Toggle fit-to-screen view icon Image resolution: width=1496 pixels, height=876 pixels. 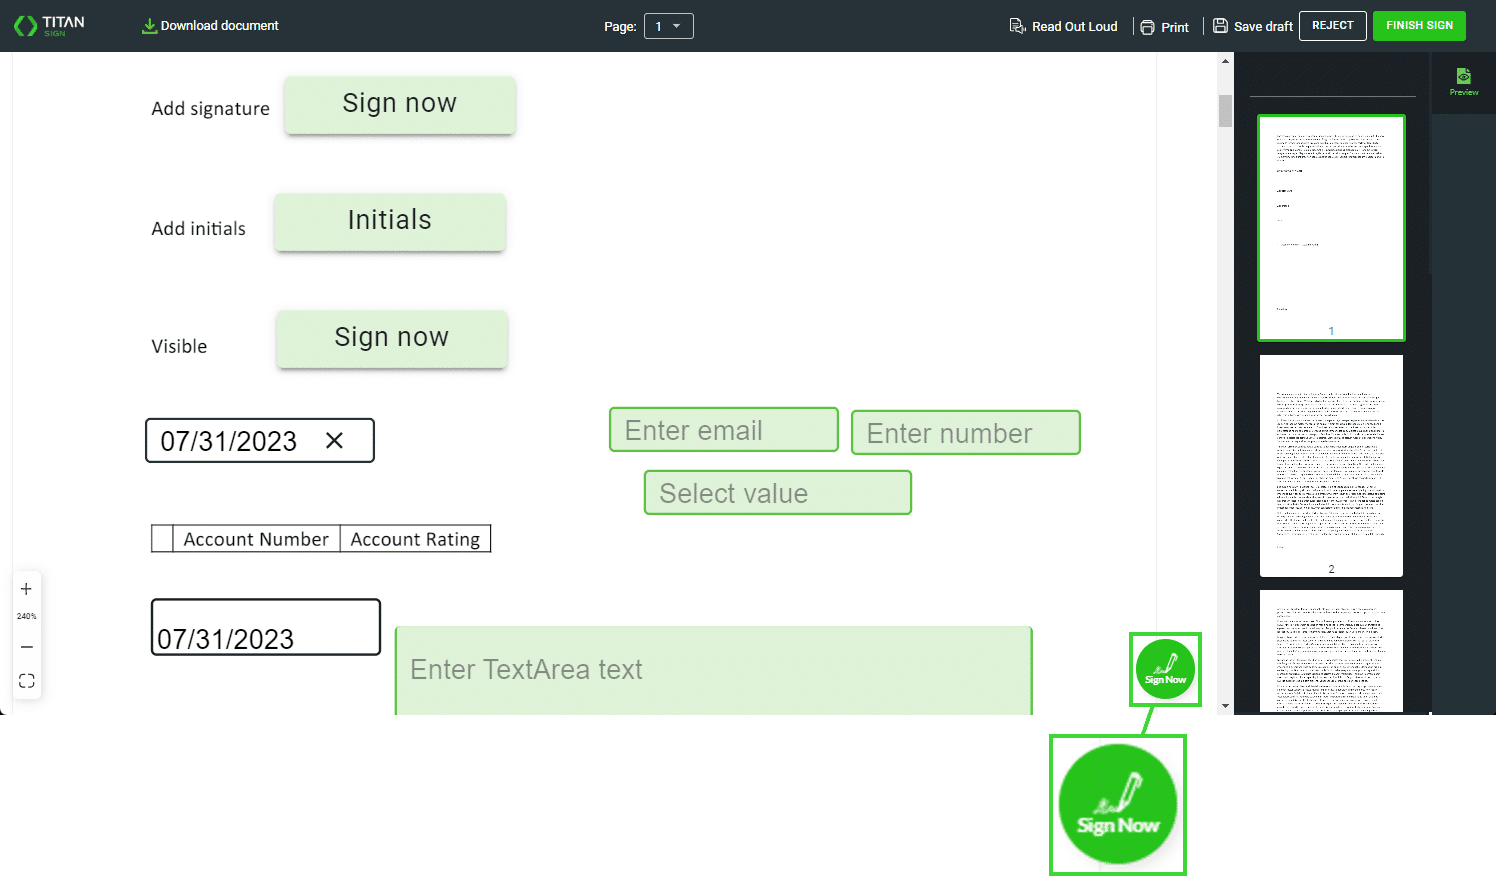pos(27,681)
